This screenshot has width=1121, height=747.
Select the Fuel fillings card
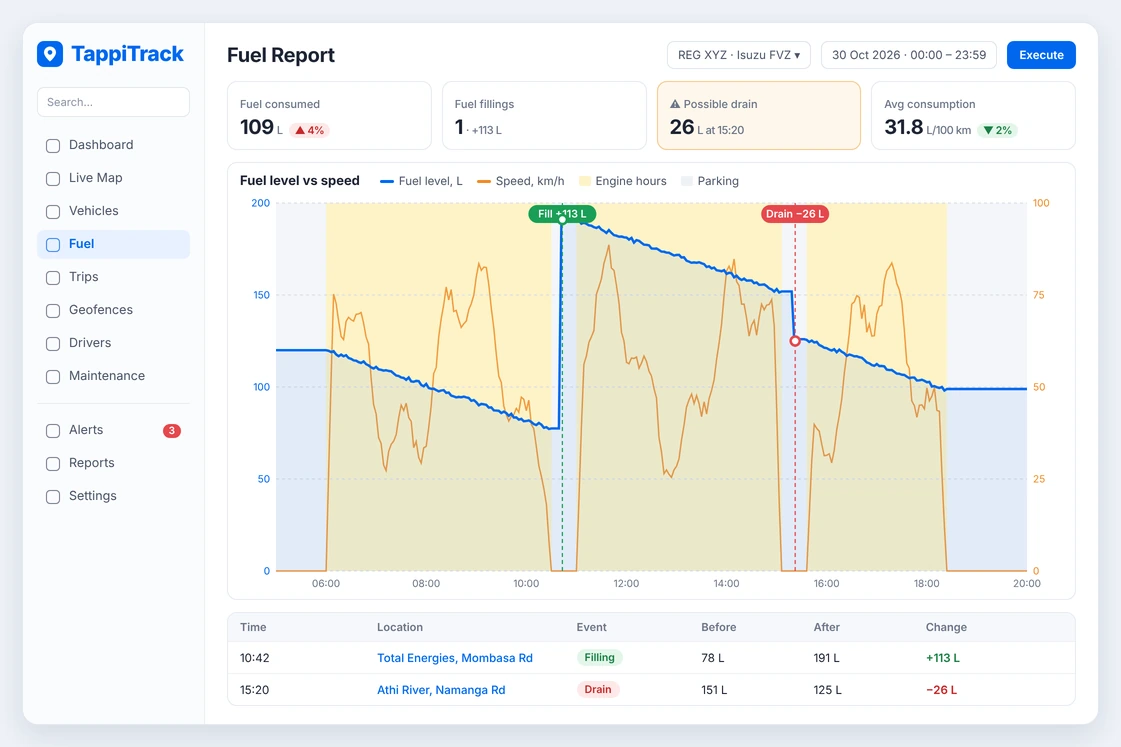[544, 115]
